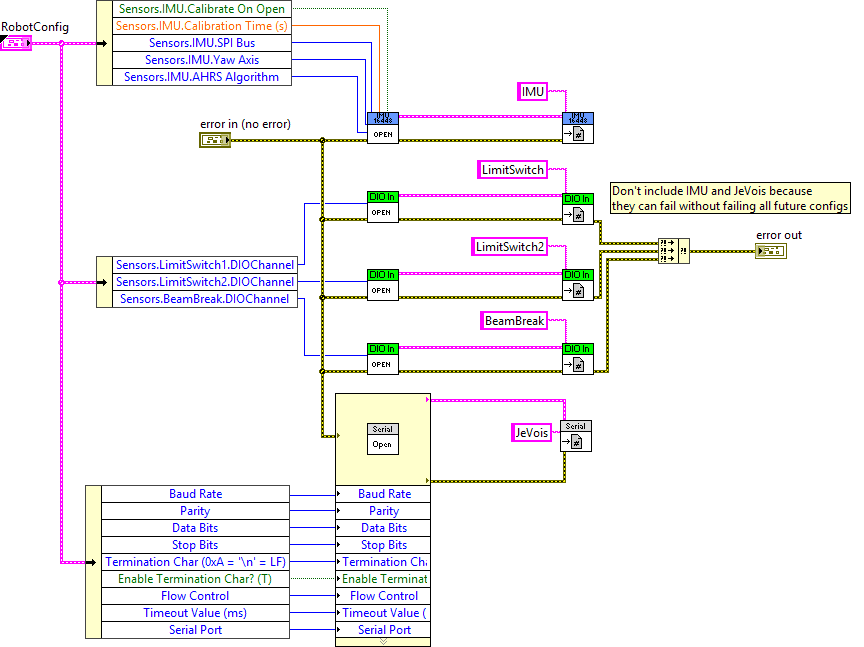864x647 pixels.
Task: Select the Baud Rate element in left unbundle
Action: 195,494
